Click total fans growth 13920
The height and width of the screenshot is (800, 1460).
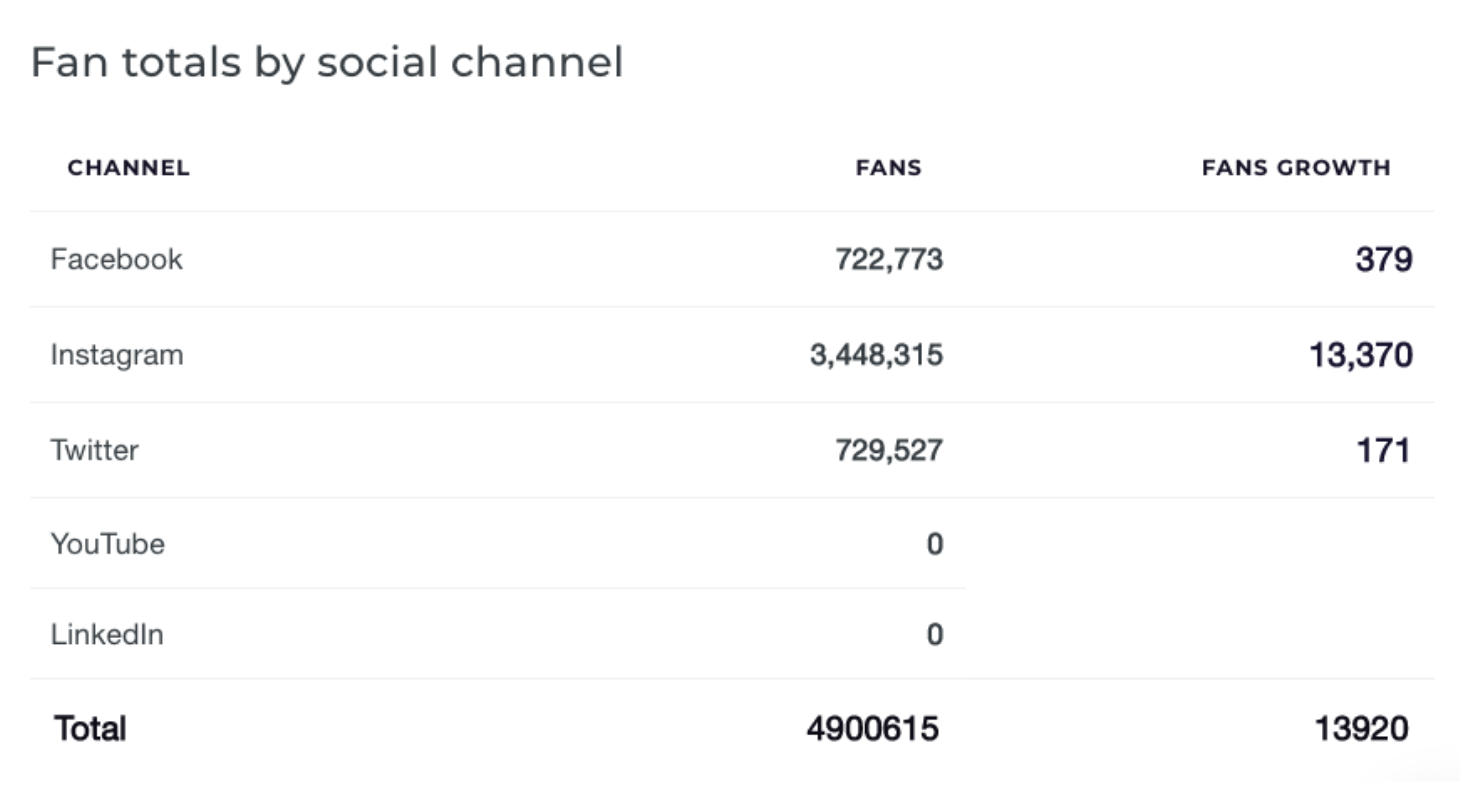pos(1361,728)
